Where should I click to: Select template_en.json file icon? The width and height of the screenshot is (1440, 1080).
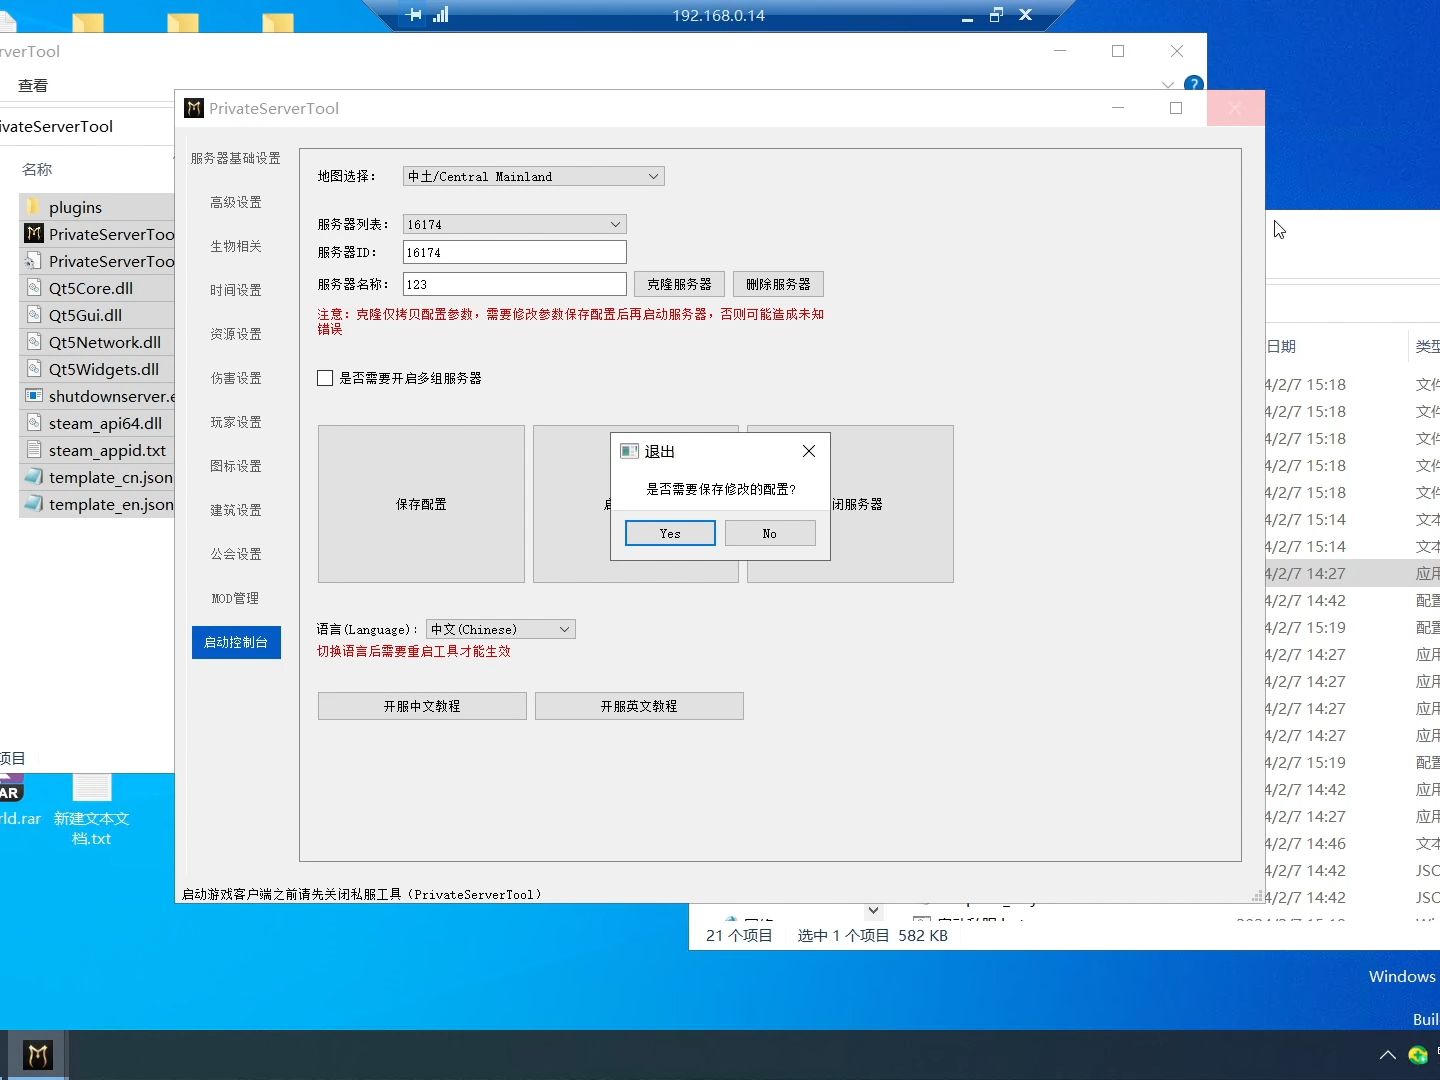point(34,504)
